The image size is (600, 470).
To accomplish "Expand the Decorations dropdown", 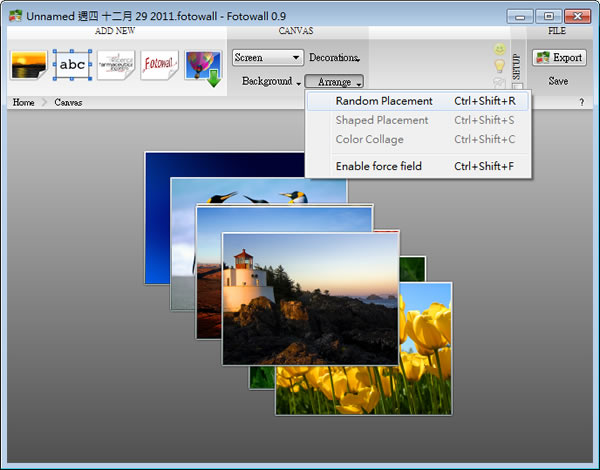I will pyautogui.click(x=334, y=57).
